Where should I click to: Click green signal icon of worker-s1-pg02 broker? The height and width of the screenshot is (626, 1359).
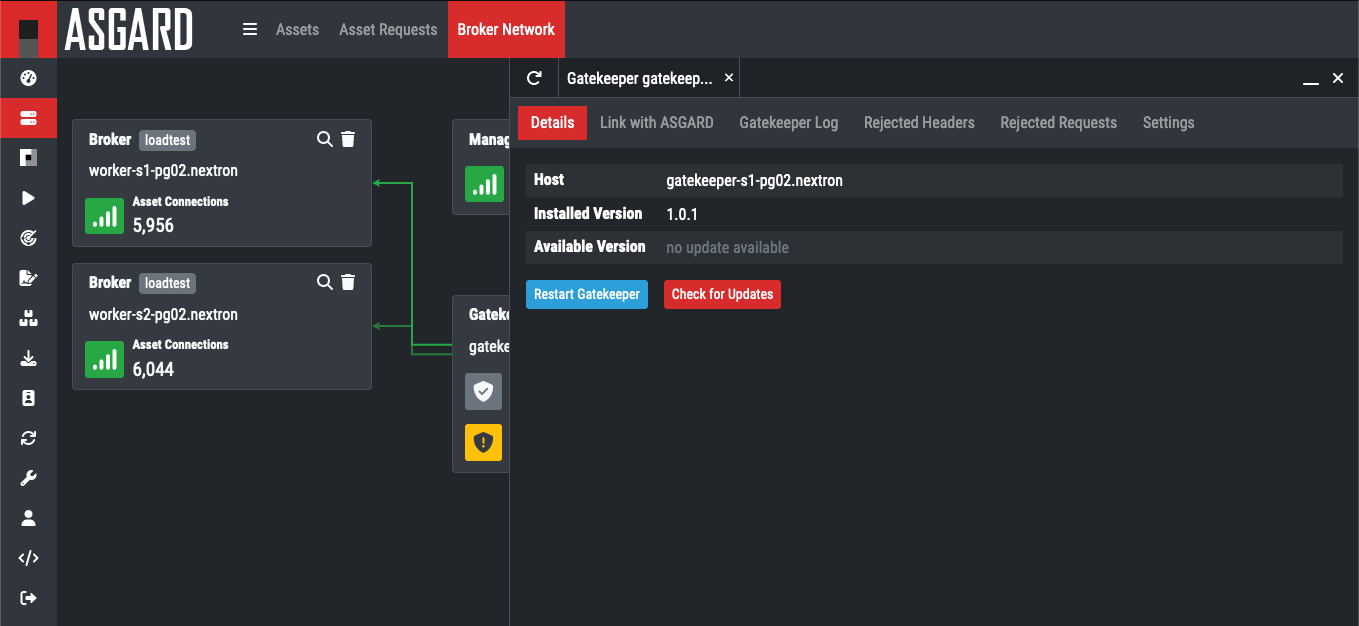(104, 216)
